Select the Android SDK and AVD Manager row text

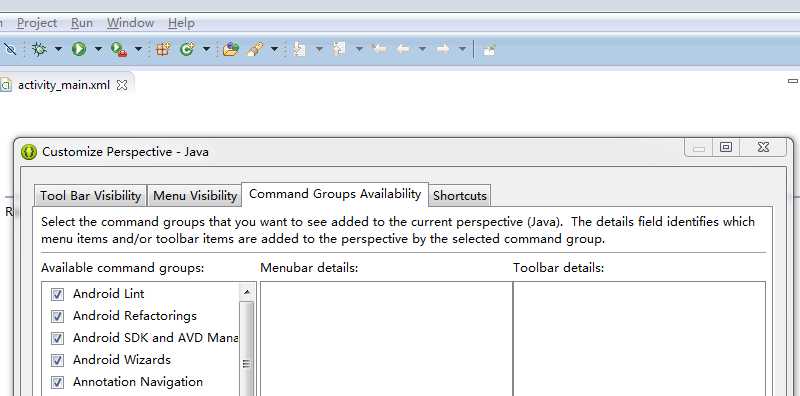click(x=155, y=338)
